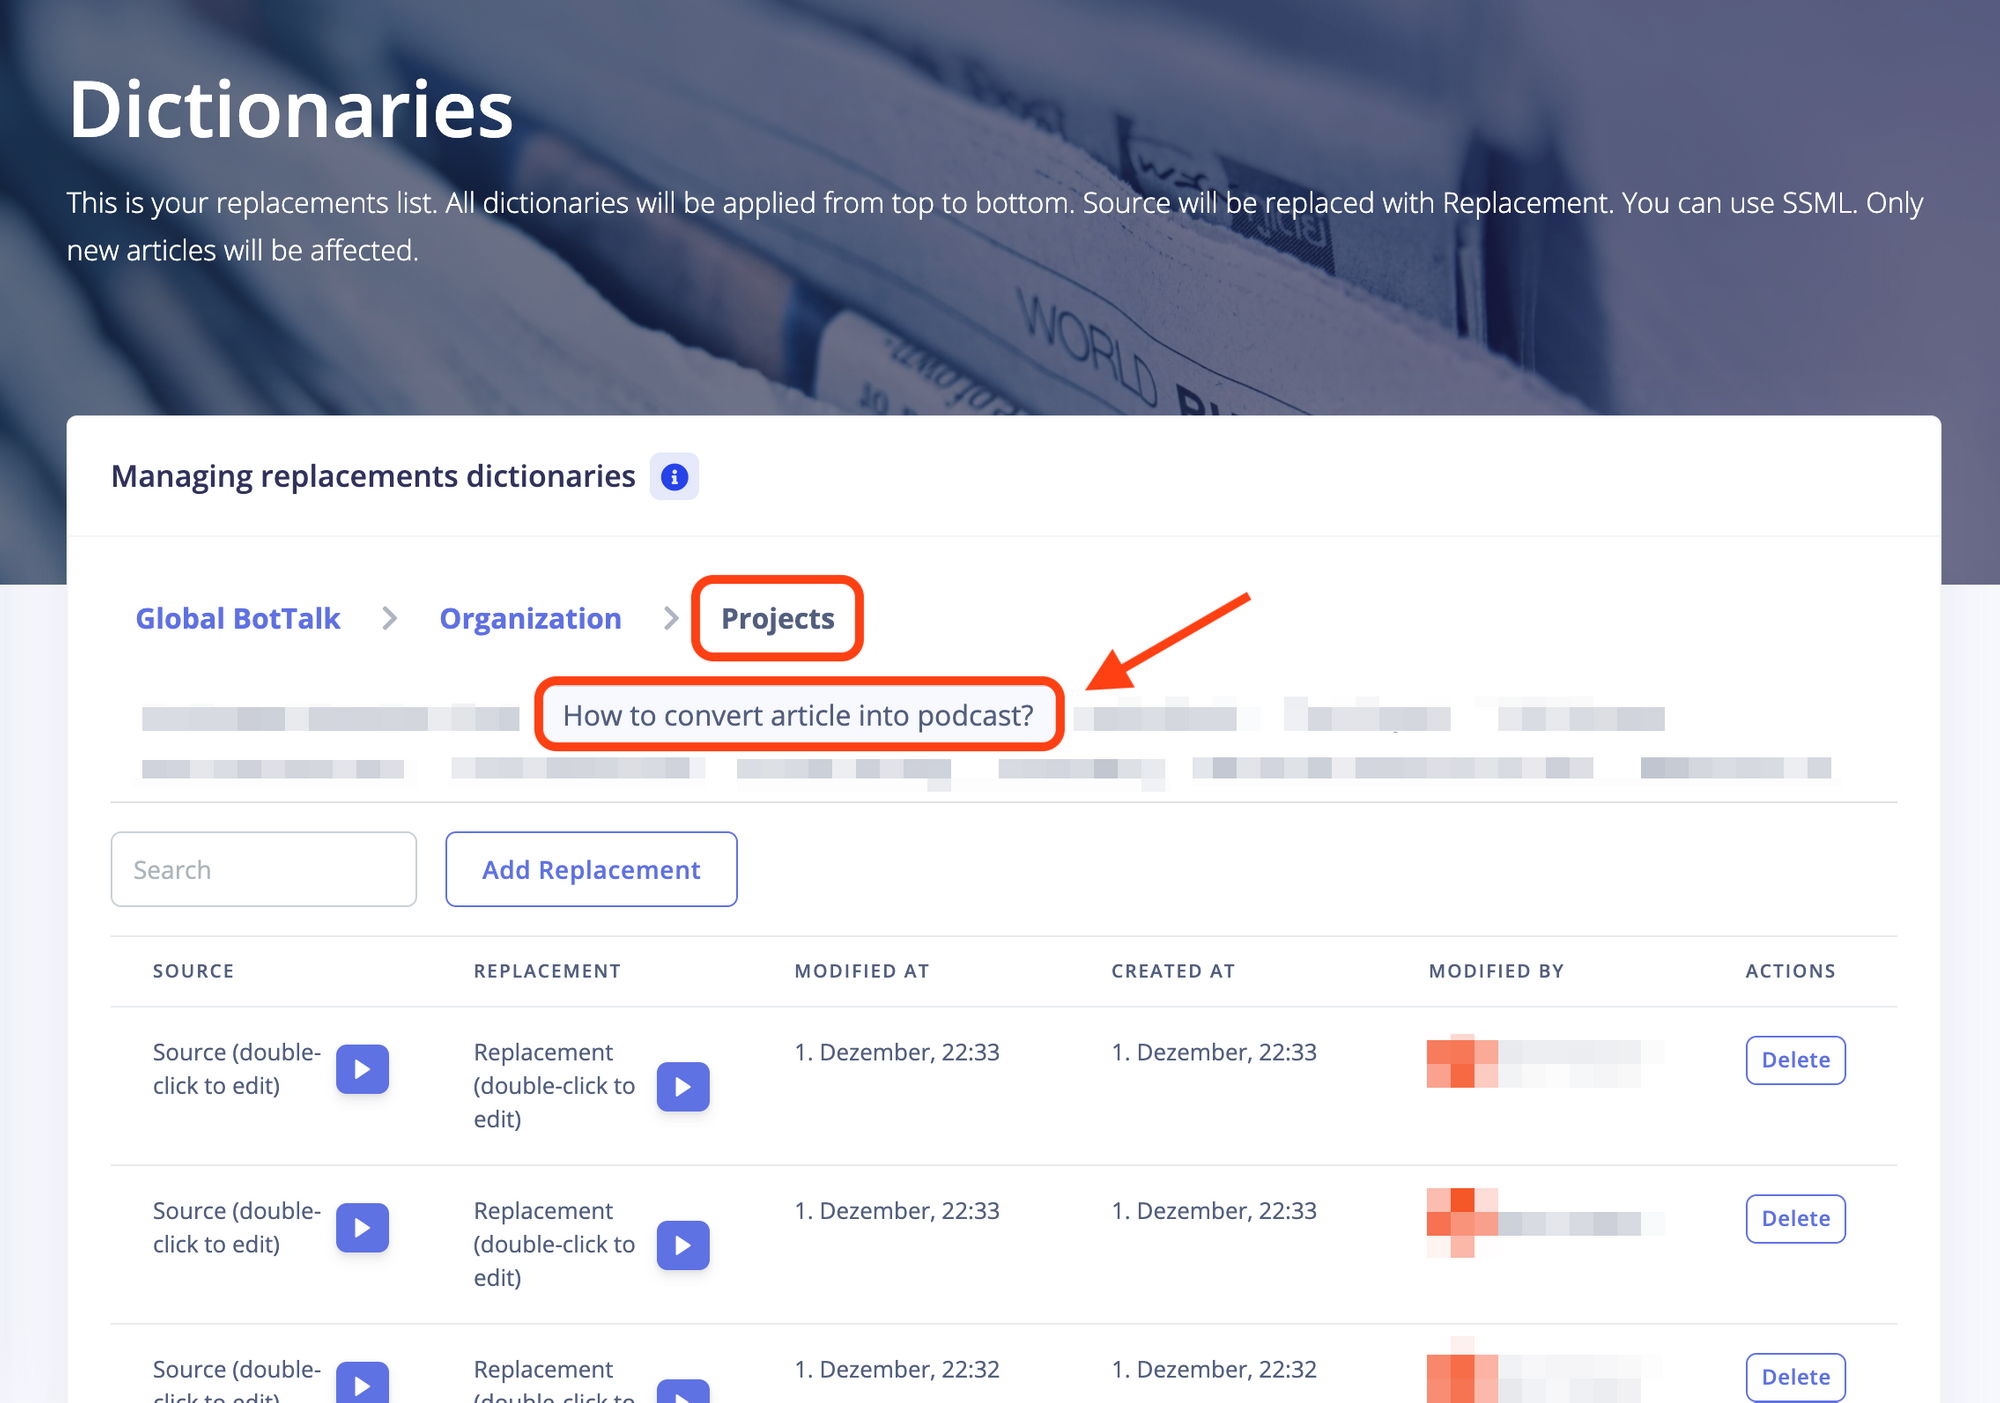The height and width of the screenshot is (1403, 2000).
Task: Click the second row's Created At date
Action: click(1214, 1211)
